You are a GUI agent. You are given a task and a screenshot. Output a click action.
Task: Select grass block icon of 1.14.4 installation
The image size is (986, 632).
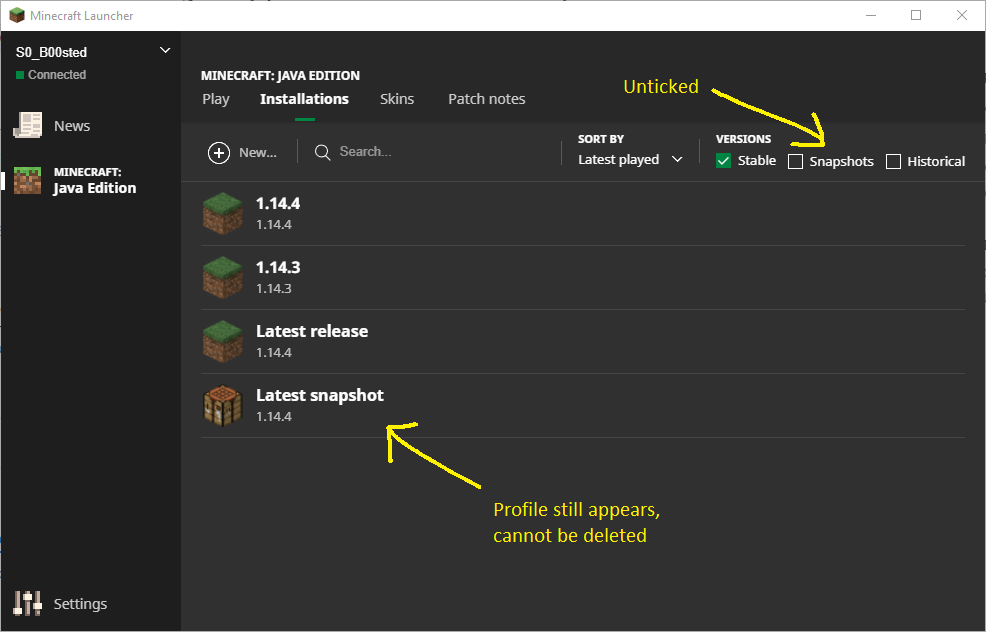tap(223, 213)
